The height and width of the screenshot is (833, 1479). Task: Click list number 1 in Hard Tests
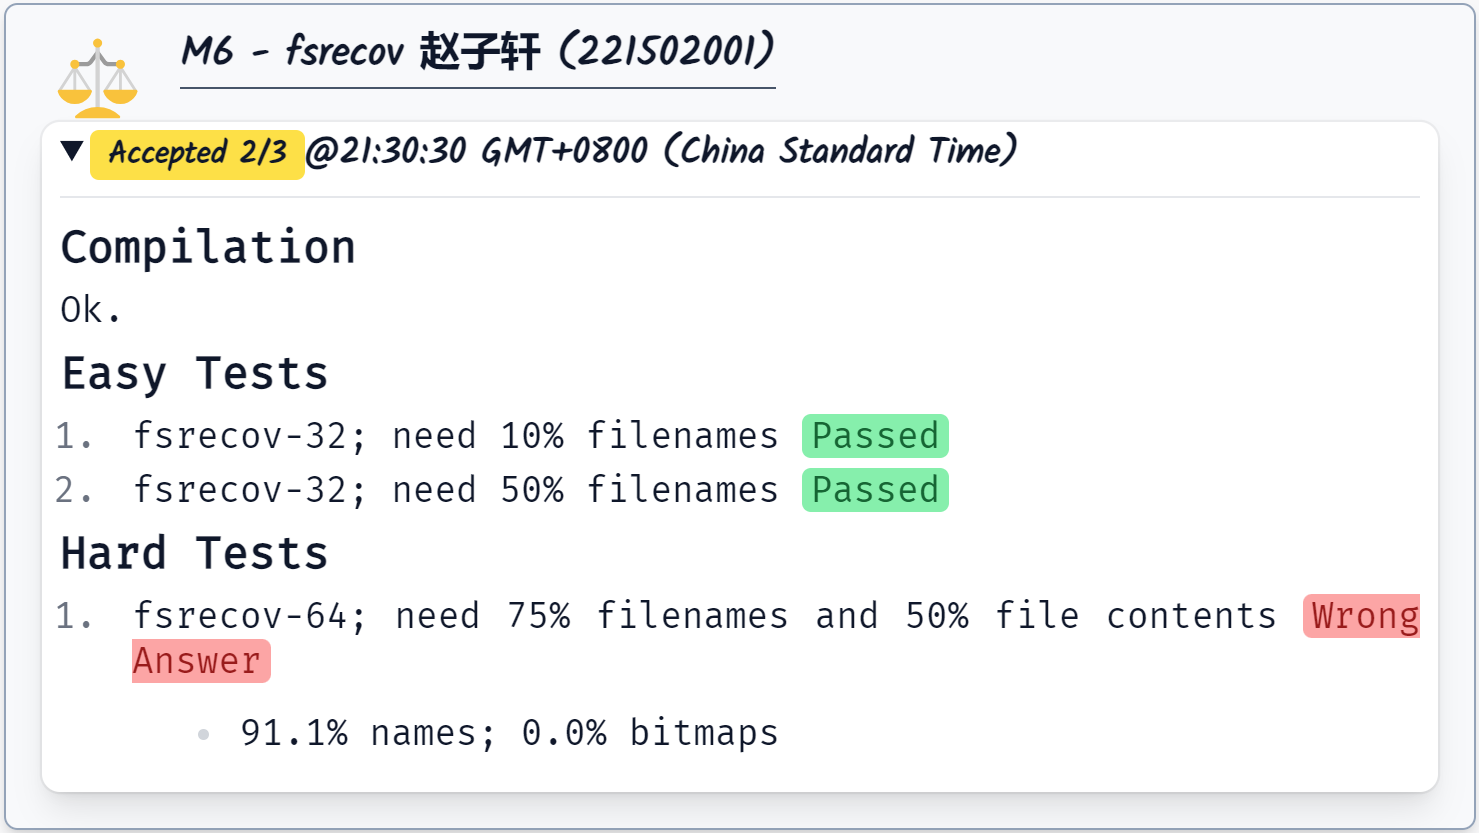73,616
